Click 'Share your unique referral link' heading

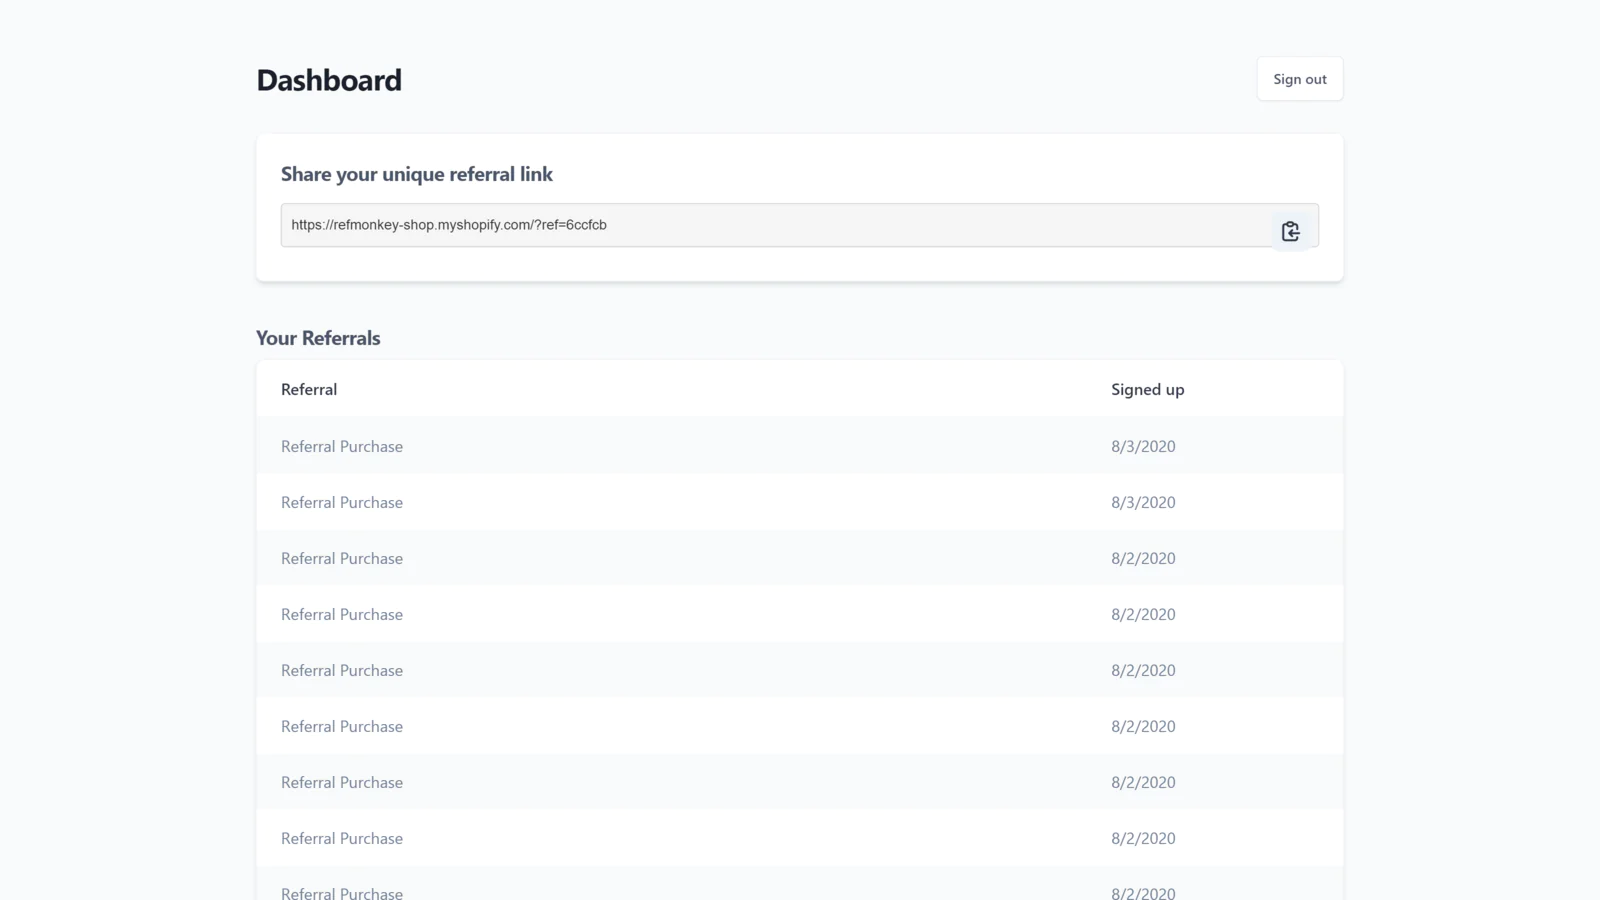click(416, 174)
